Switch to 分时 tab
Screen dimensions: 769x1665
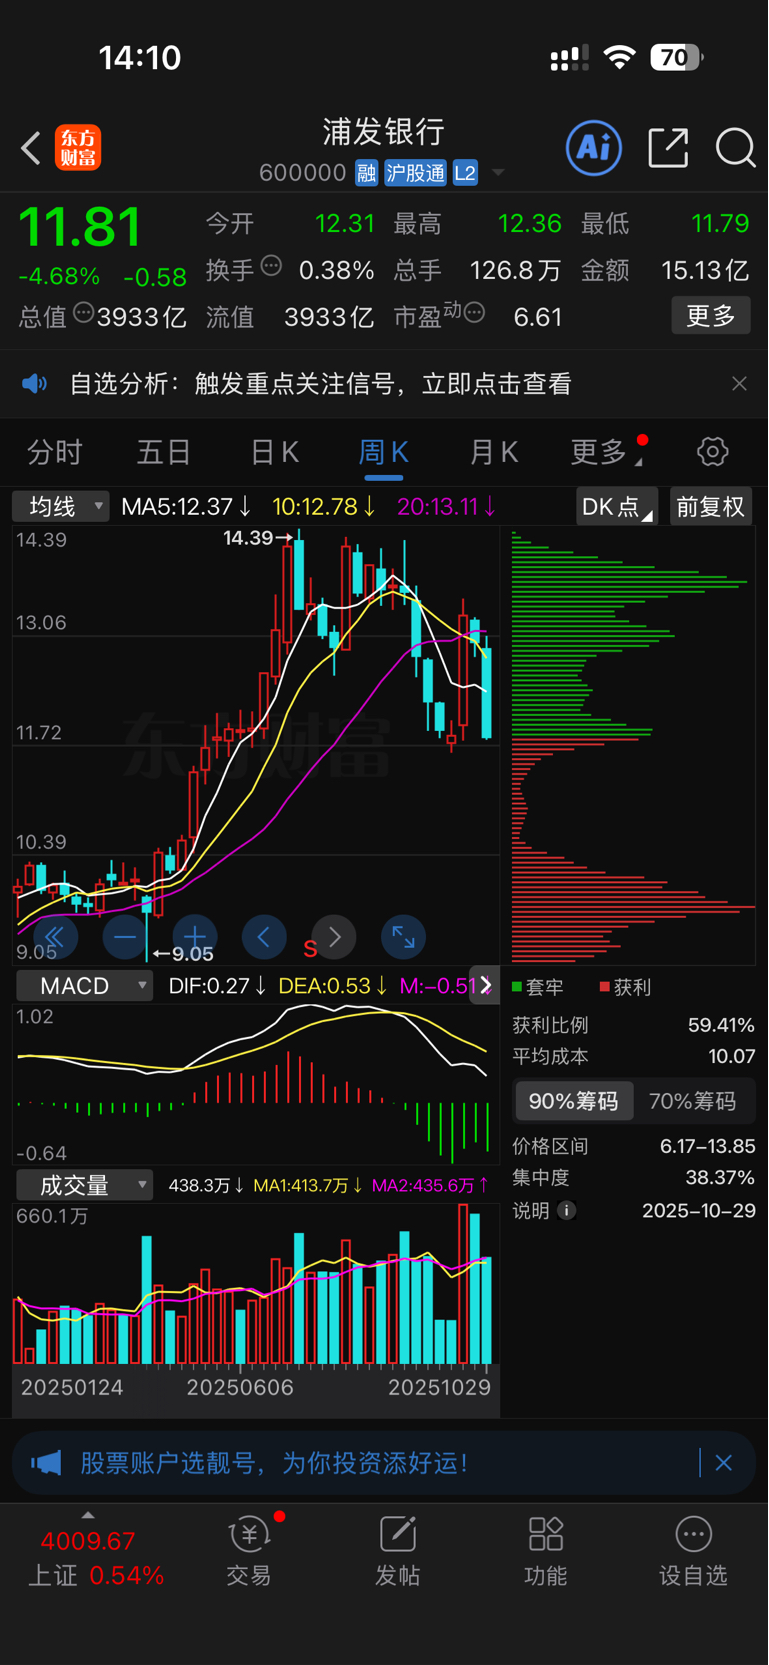point(55,452)
